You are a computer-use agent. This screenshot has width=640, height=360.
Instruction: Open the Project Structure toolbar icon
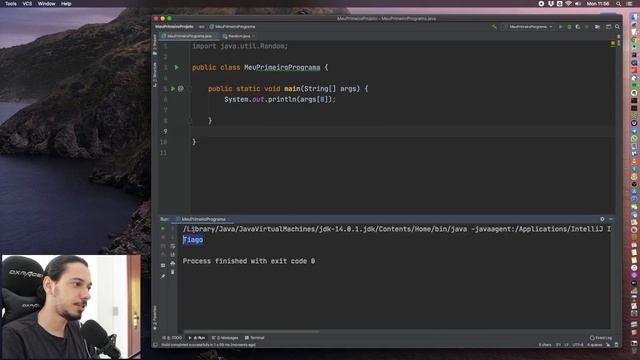tap(597, 27)
